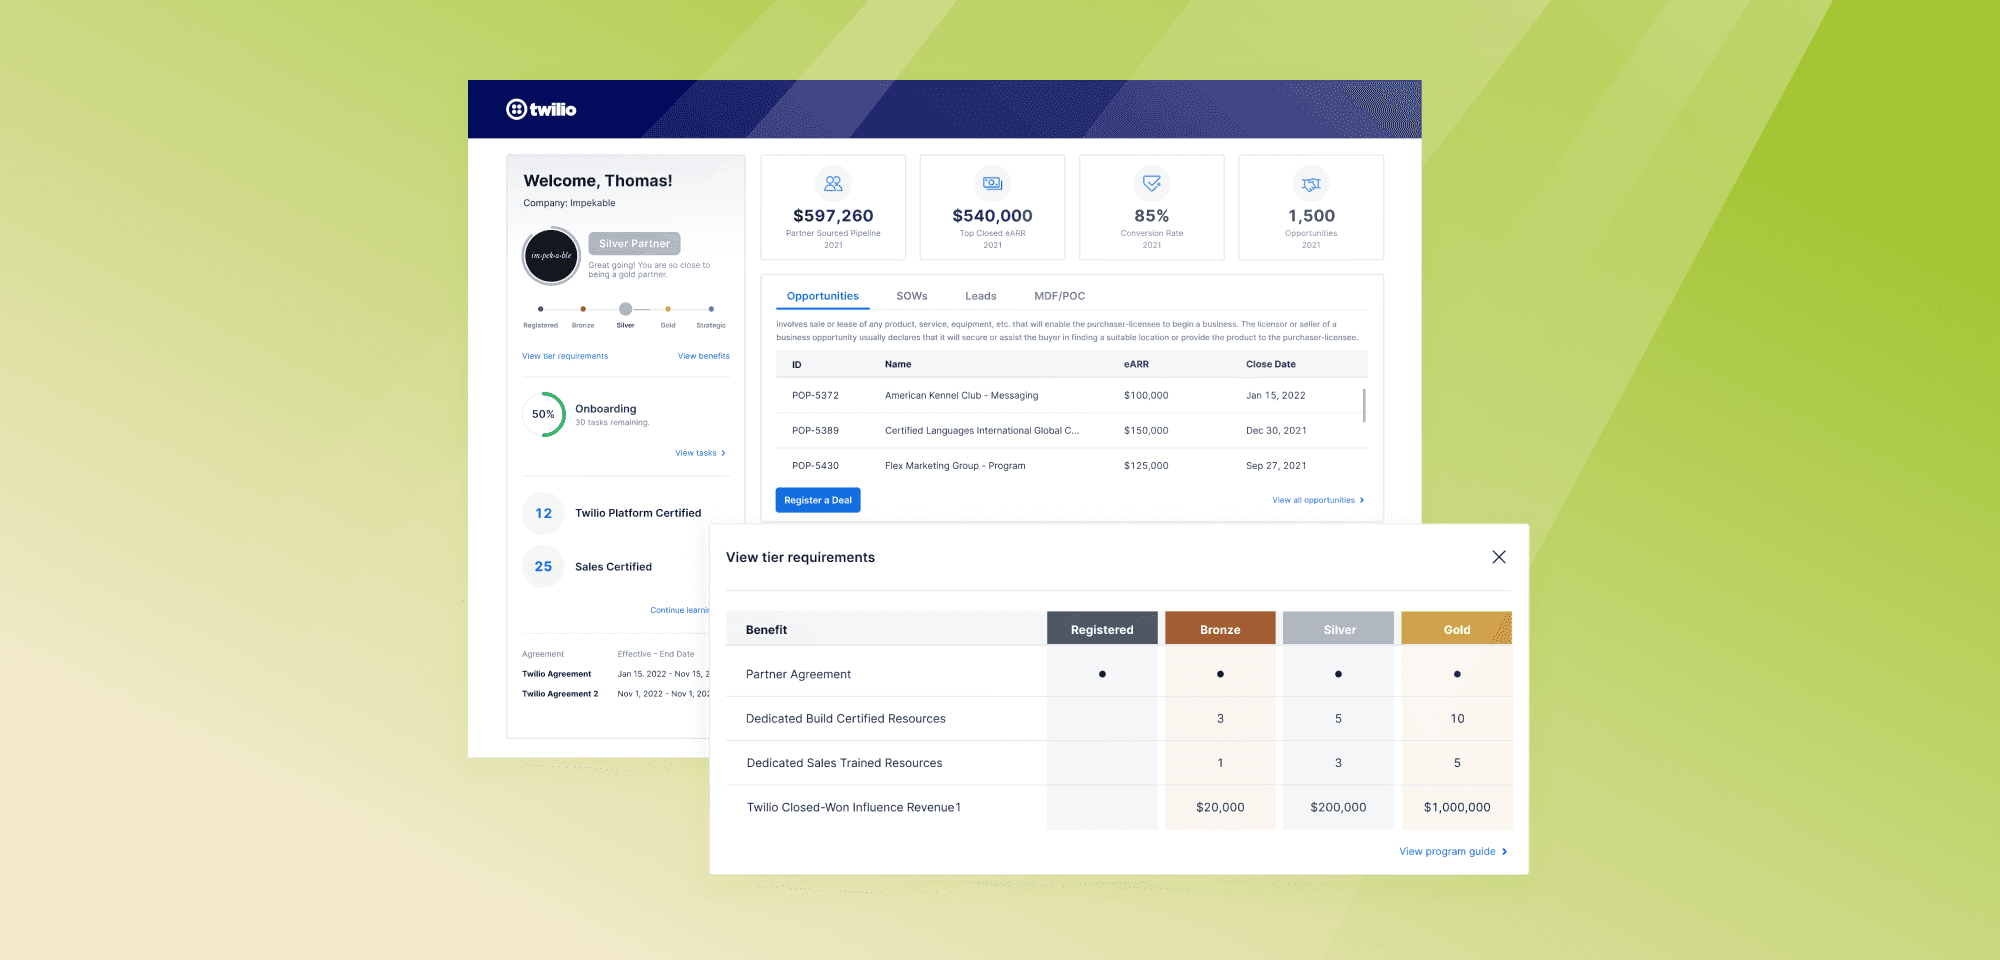This screenshot has width=2000, height=960.
Task: Click the opportunities table scrollbar
Action: pyautogui.click(x=1364, y=404)
